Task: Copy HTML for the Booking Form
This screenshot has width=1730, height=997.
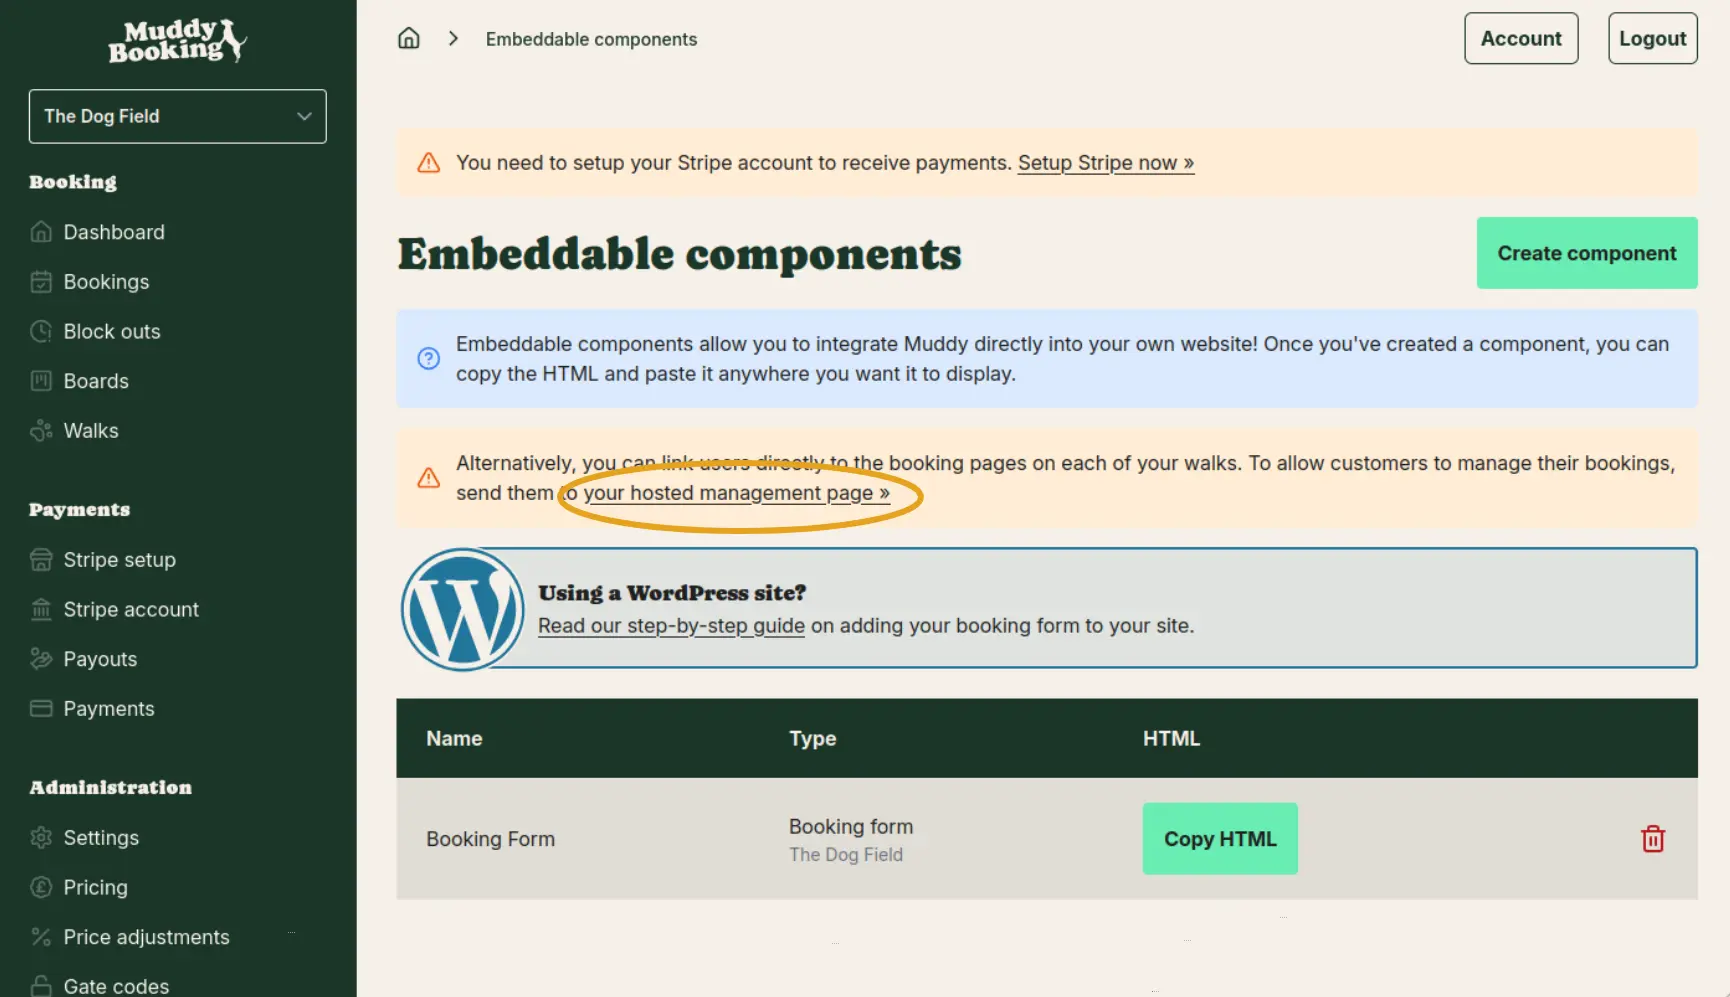Action: (x=1220, y=839)
